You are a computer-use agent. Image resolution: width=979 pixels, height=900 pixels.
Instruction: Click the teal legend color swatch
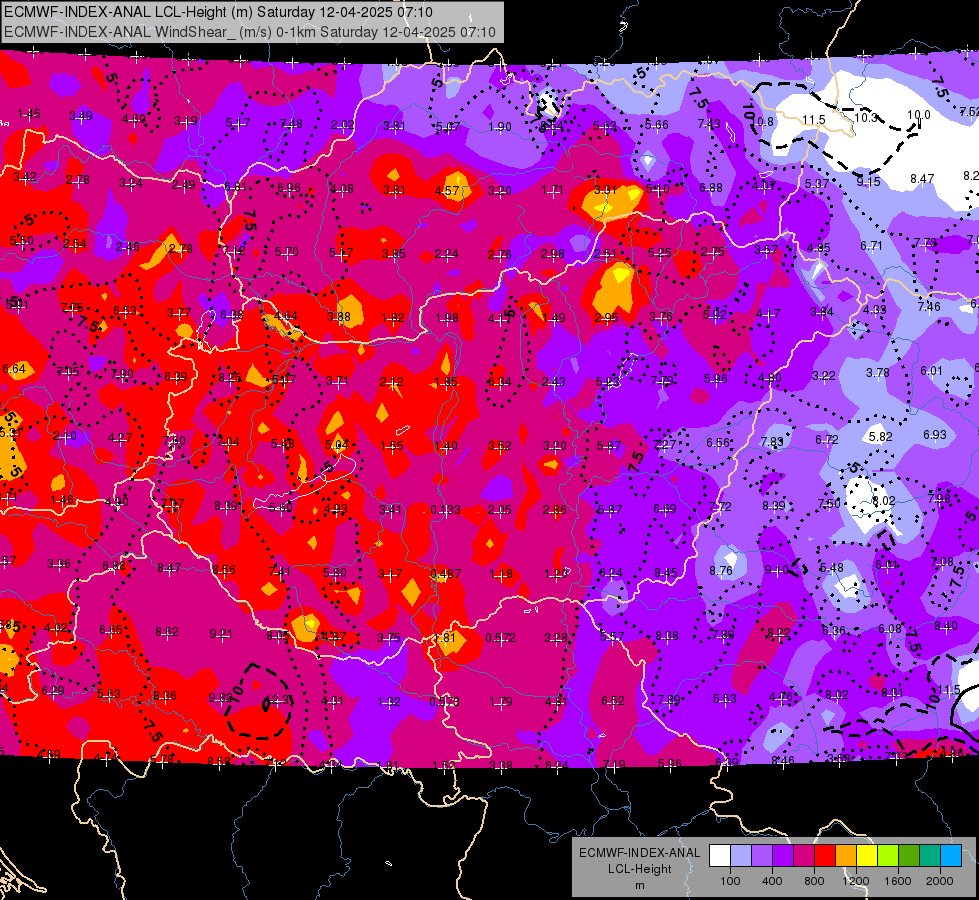point(930,856)
